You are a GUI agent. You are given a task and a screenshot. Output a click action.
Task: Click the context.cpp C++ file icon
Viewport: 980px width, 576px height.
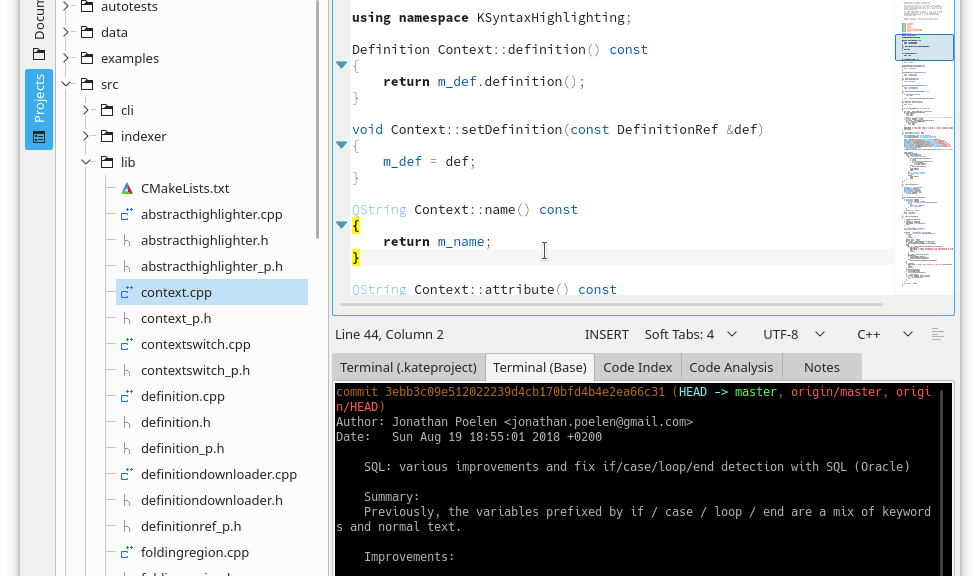pyautogui.click(x=127, y=292)
